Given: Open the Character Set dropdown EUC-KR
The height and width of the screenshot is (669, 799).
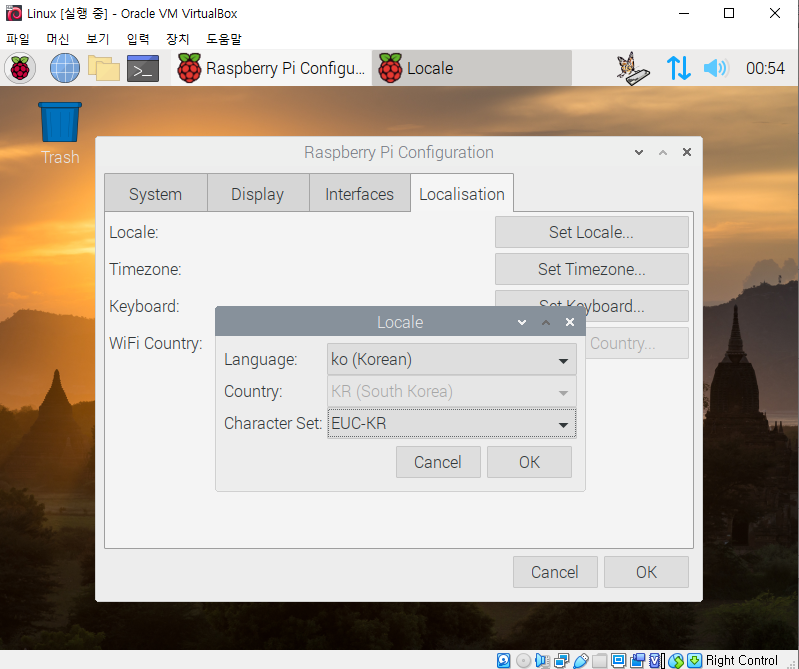Looking at the screenshot, I should click(x=451, y=423).
